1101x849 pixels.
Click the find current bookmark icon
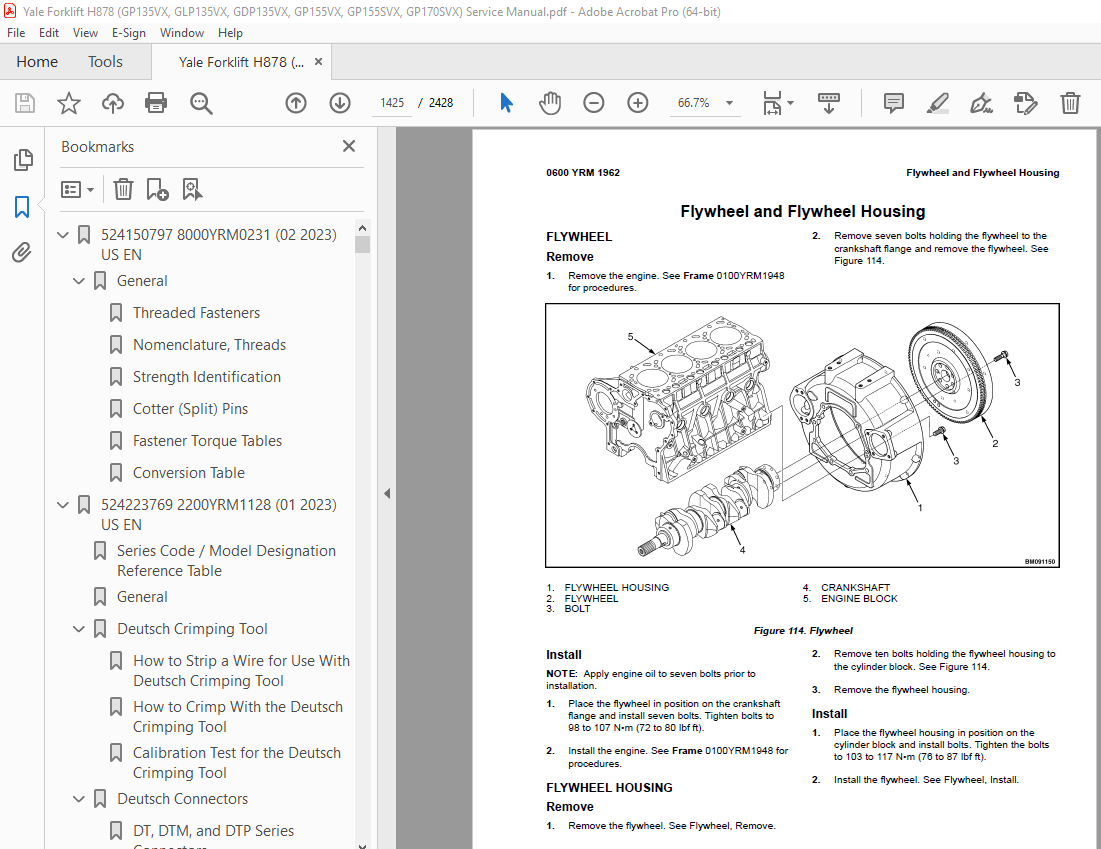click(192, 190)
